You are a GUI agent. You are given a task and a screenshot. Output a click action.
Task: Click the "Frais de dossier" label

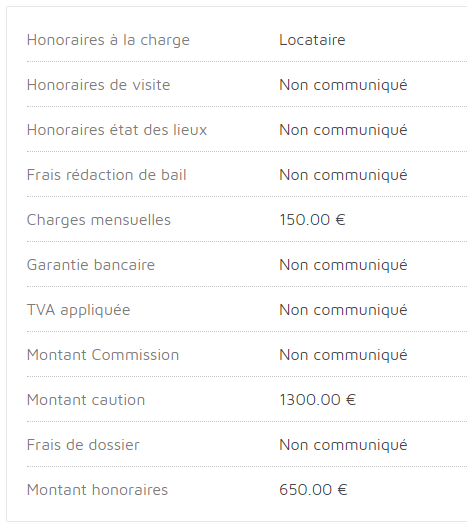click(83, 445)
